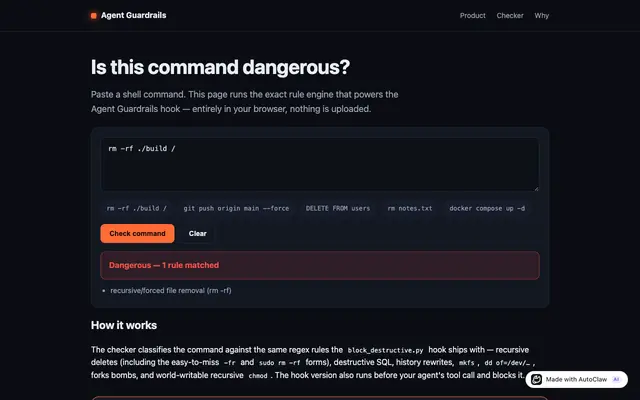Click the 'How it works' heading

(x=124, y=325)
